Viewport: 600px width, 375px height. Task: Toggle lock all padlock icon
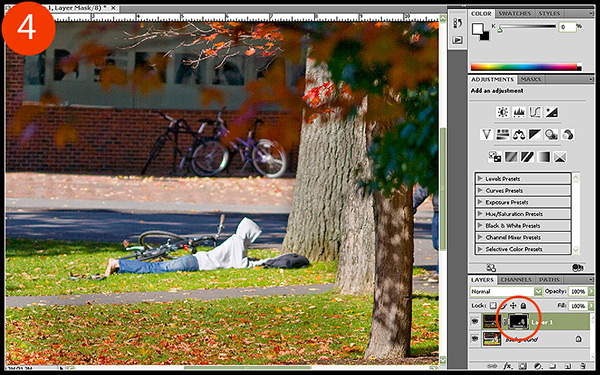(x=523, y=306)
